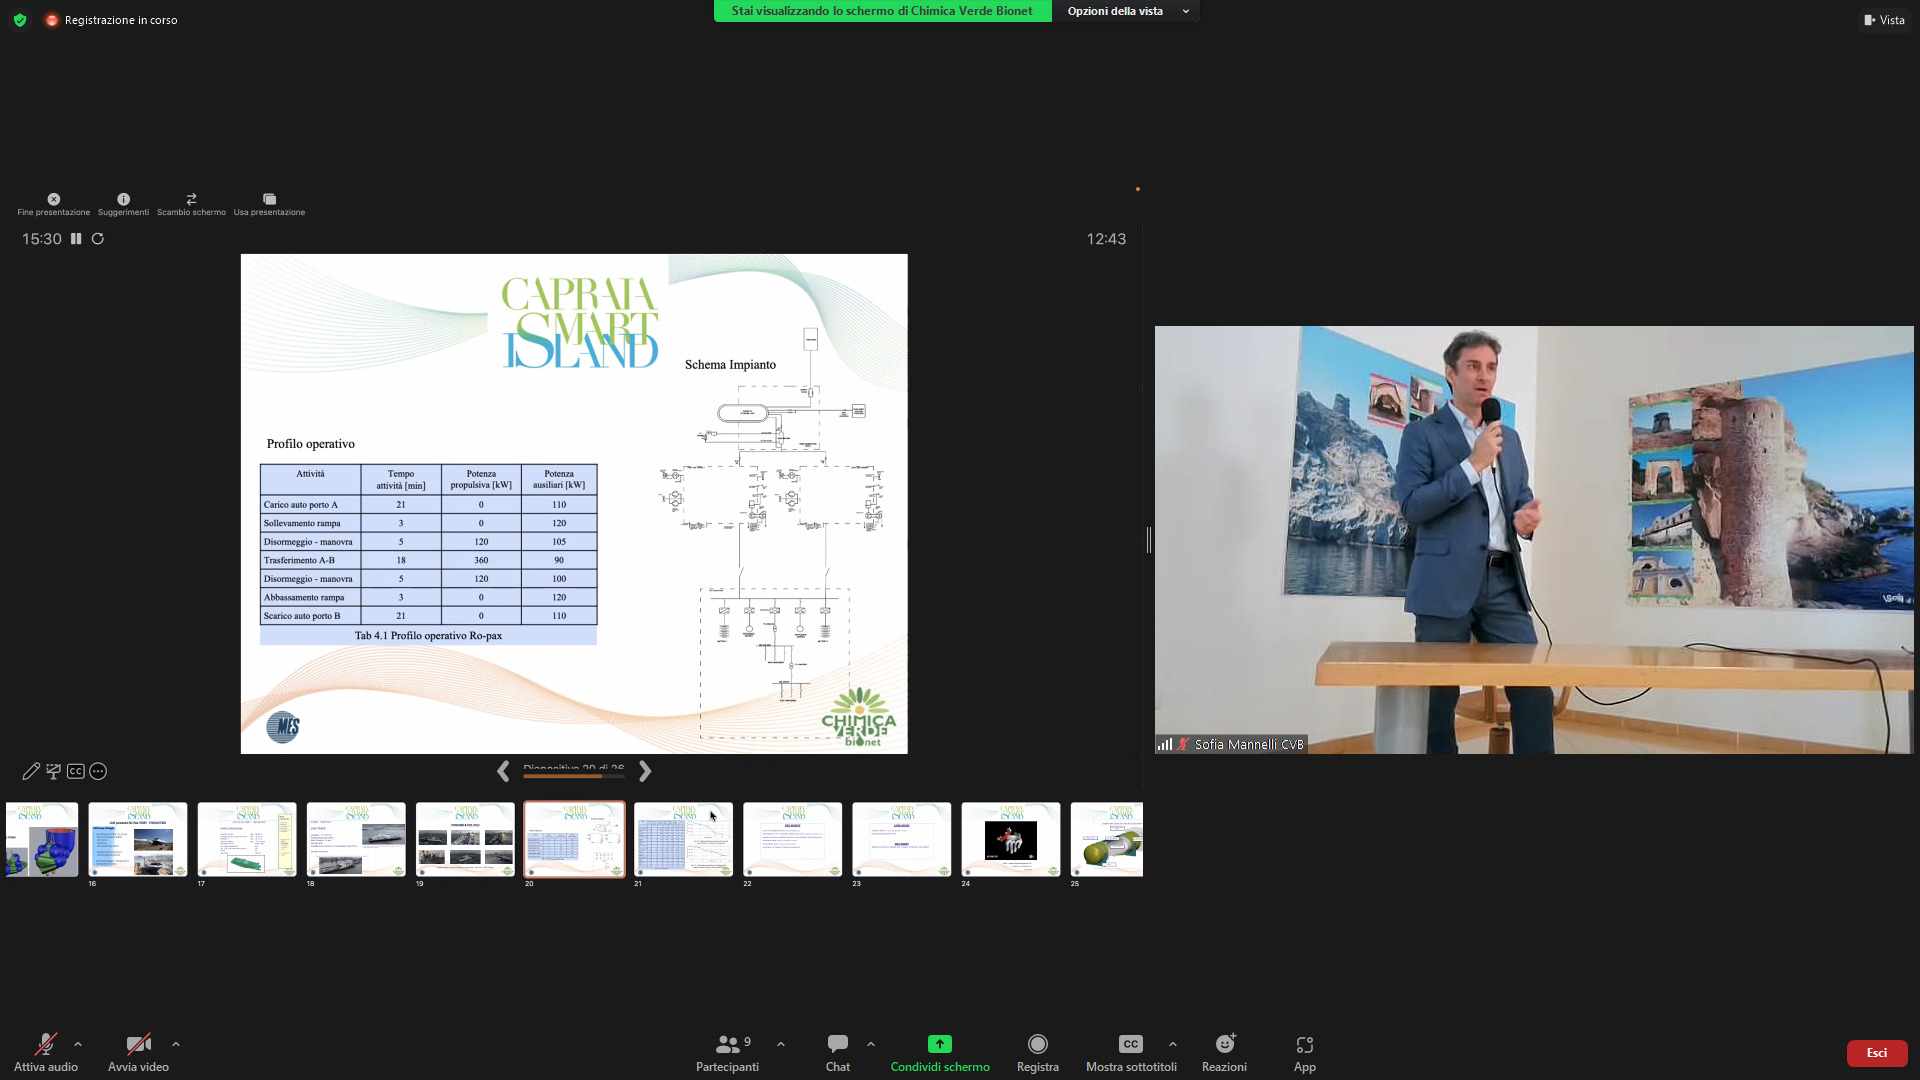Open the App icon
1920x1080 pixels.
coord(1304,1045)
